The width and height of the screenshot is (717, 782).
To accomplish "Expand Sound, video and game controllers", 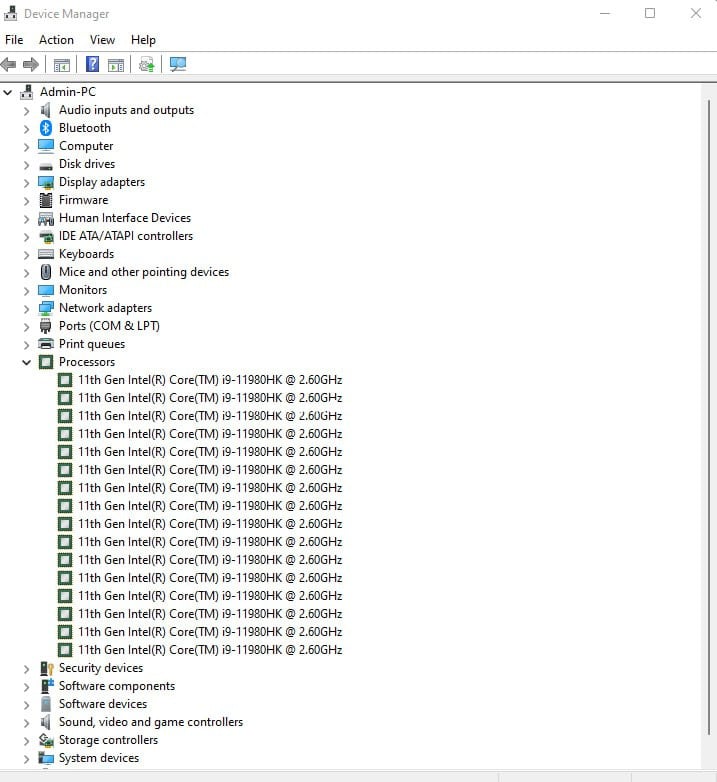I will click(x=27, y=722).
